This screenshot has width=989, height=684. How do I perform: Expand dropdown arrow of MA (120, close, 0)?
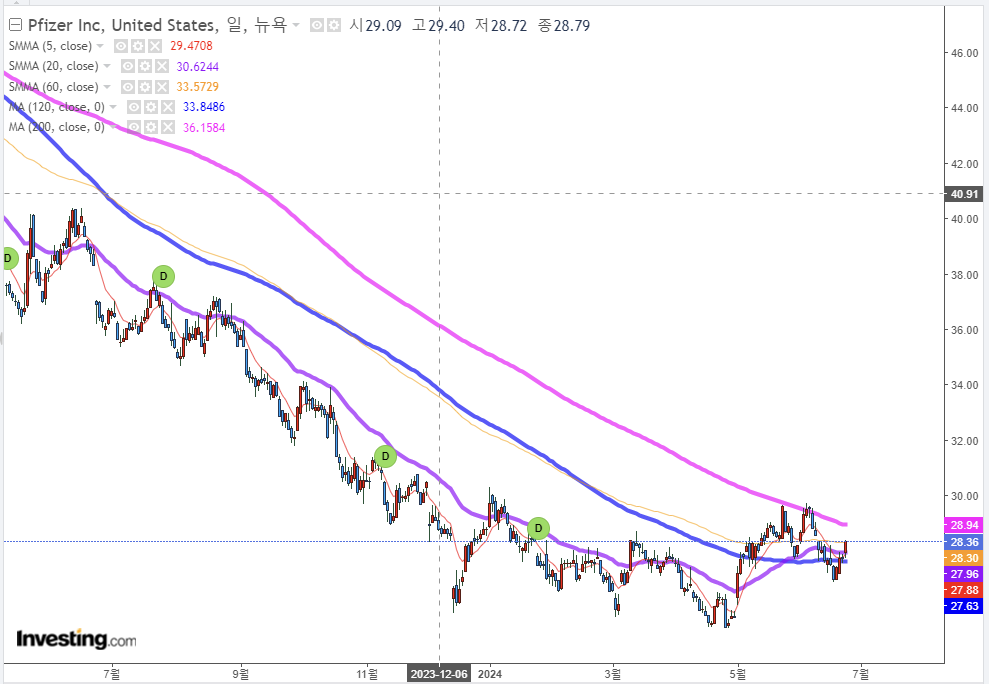pyautogui.click(x=113, y=107)
